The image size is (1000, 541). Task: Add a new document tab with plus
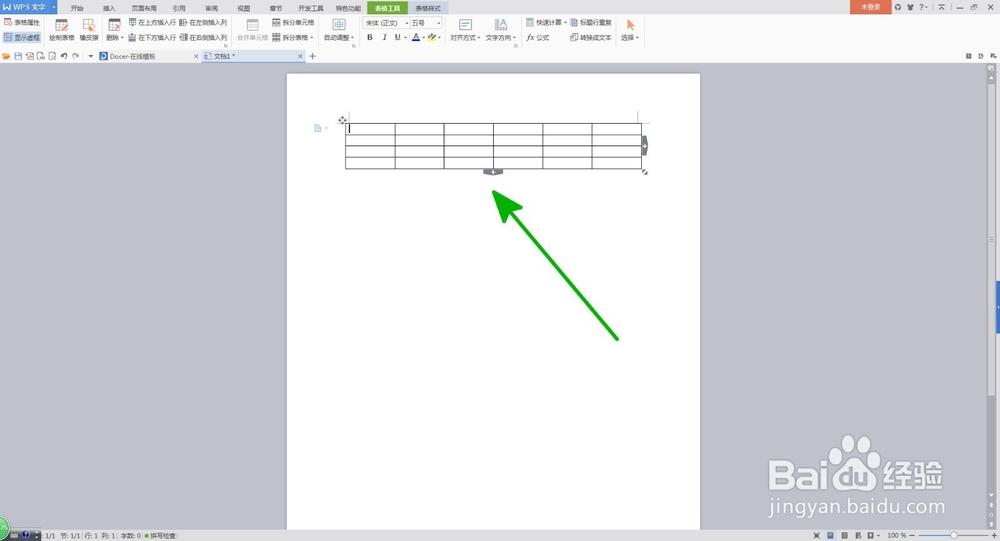[x=312, y=56]
